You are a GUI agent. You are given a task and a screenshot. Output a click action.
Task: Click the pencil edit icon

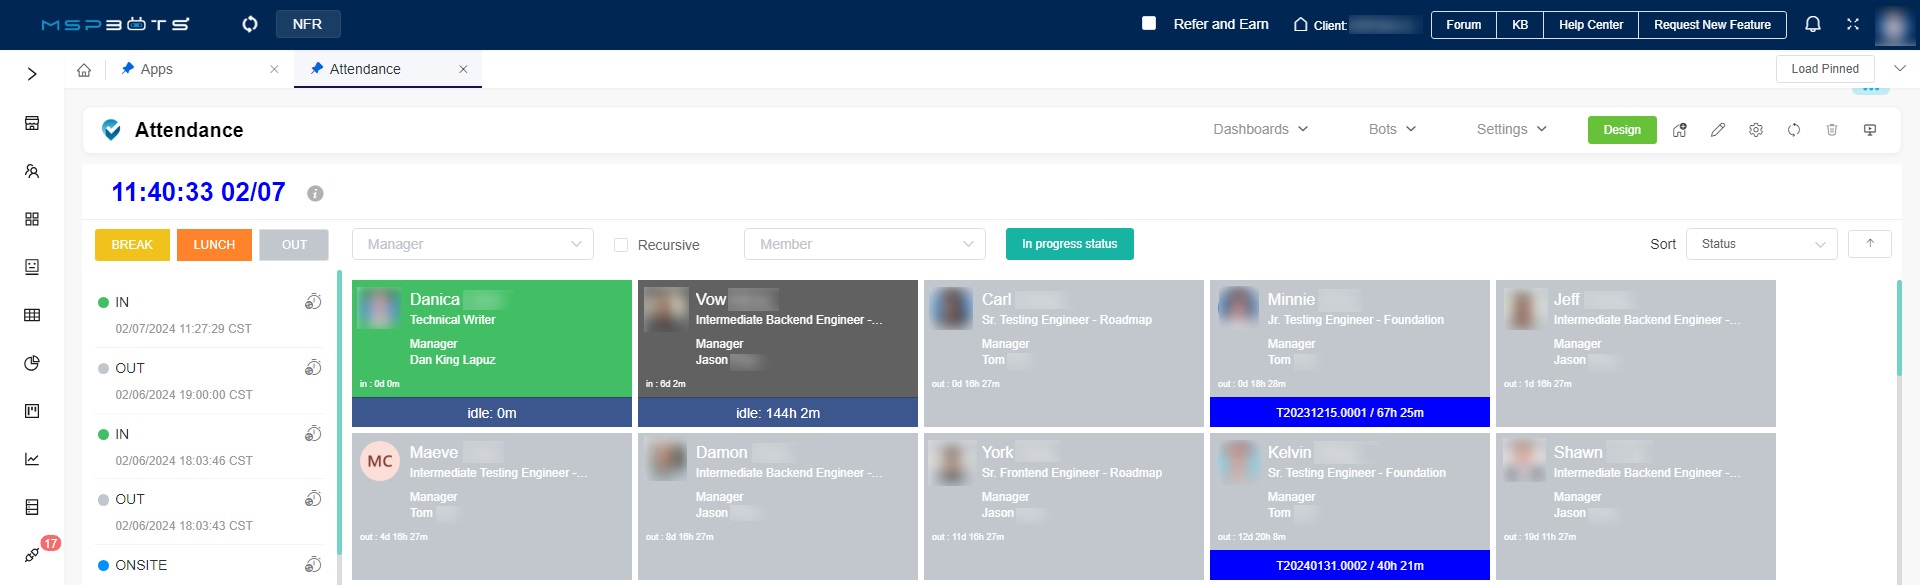click(1717, 130)
